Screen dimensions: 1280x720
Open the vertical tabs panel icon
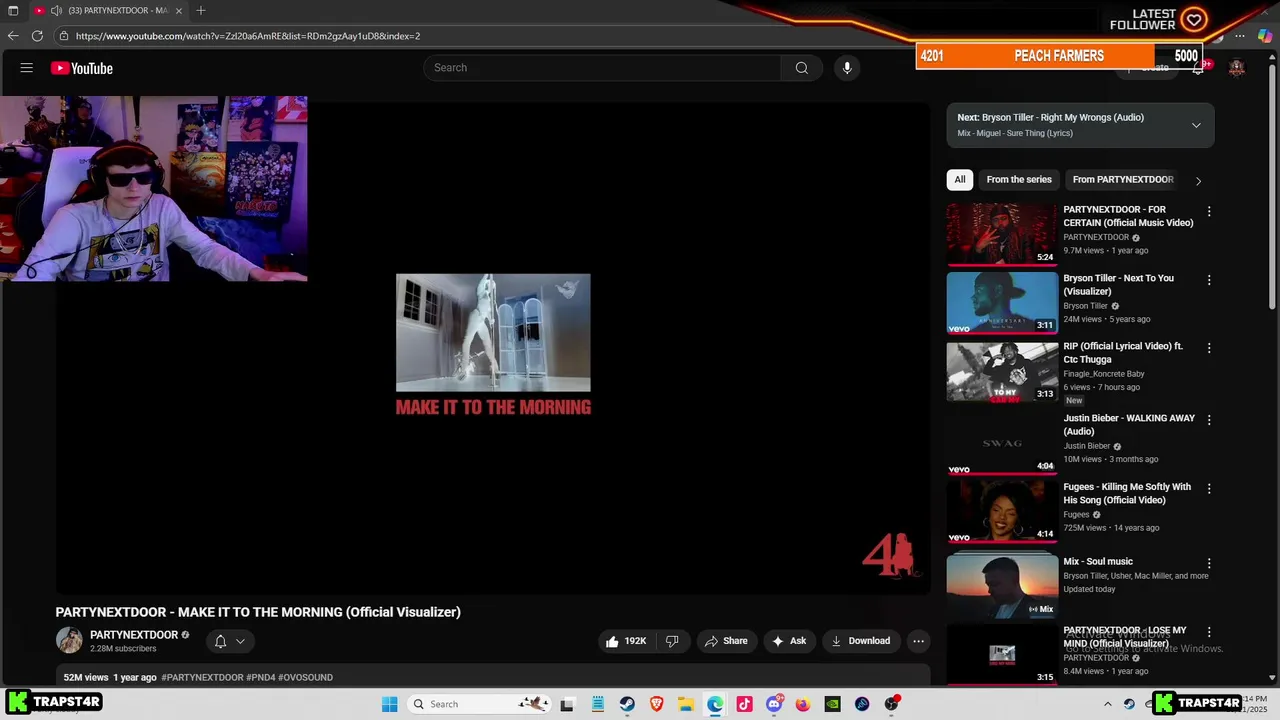tap(13, 10)
